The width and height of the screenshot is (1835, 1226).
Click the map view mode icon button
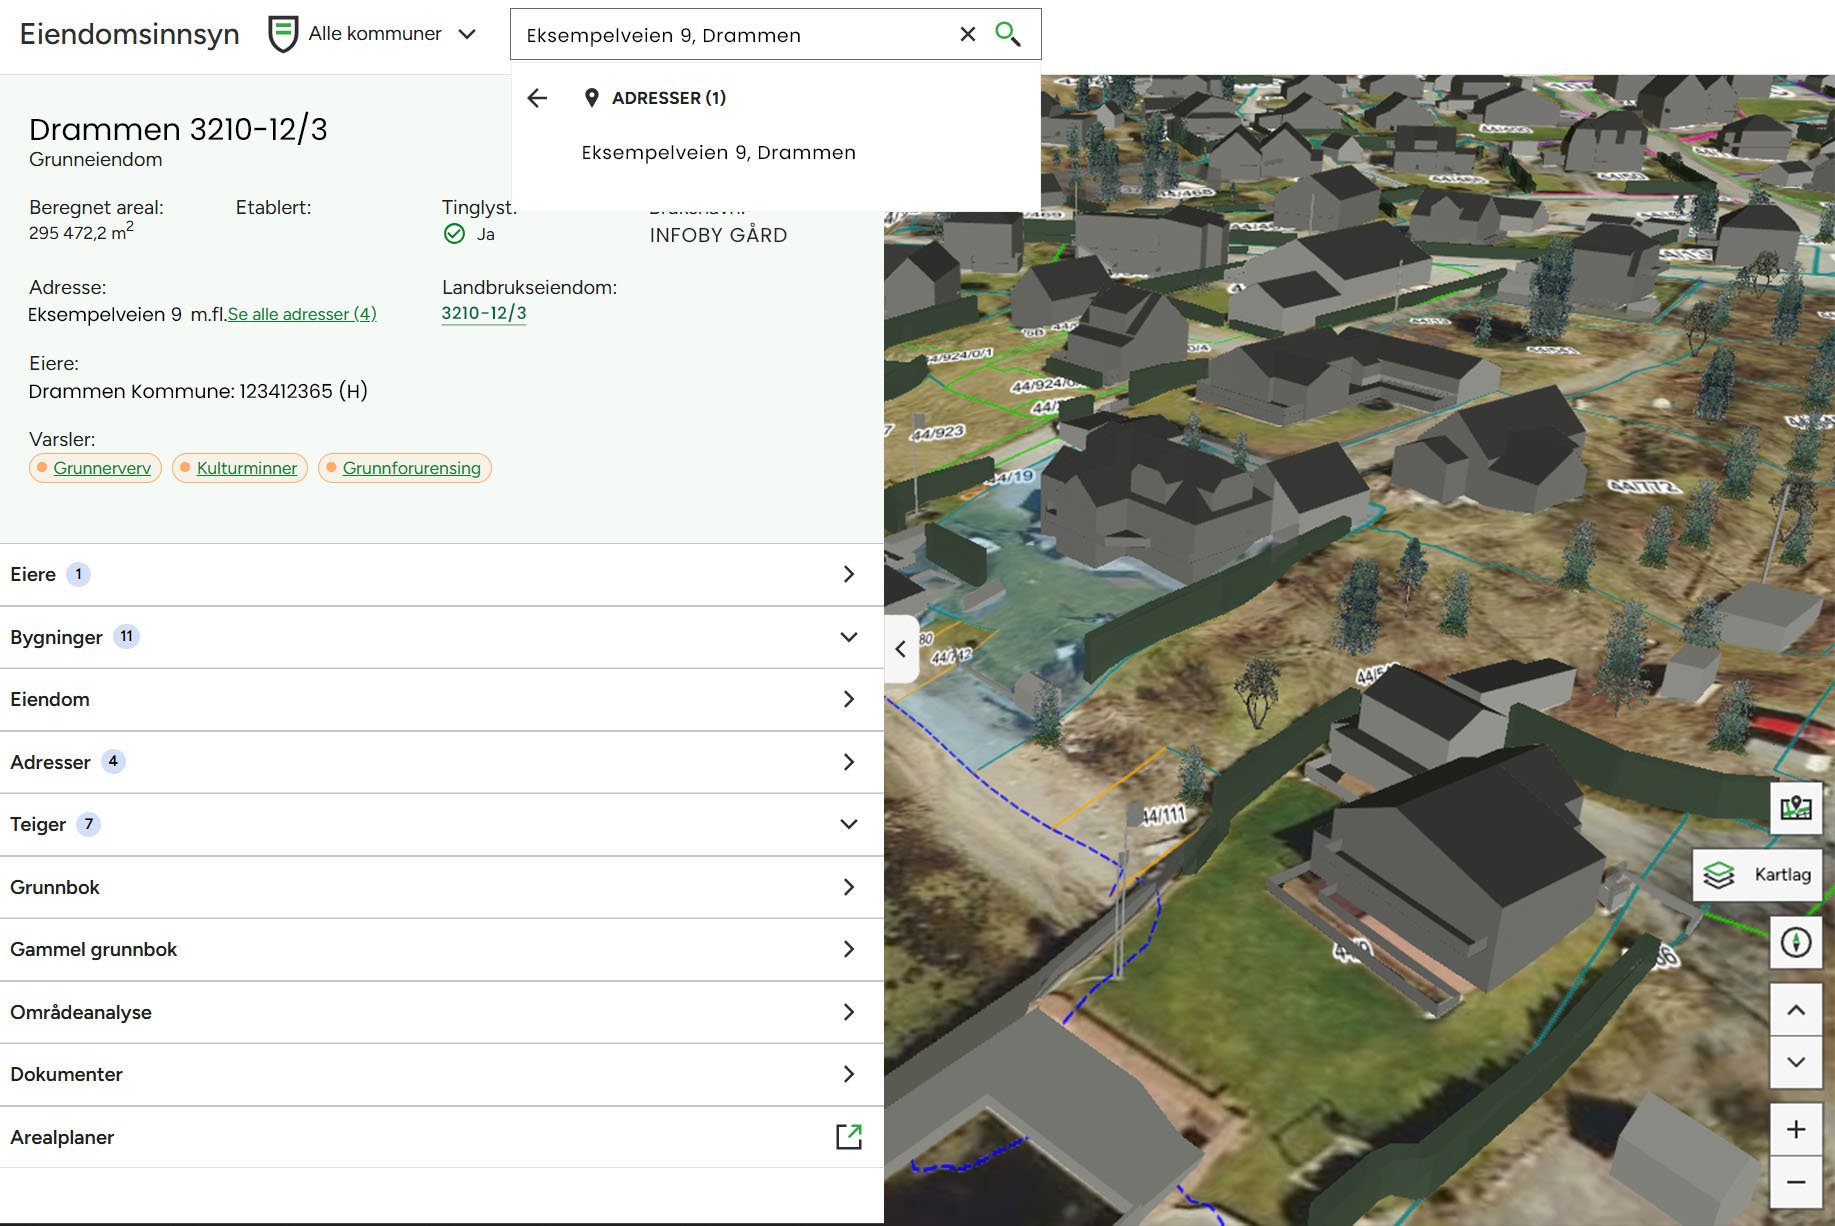[1796, 808]
